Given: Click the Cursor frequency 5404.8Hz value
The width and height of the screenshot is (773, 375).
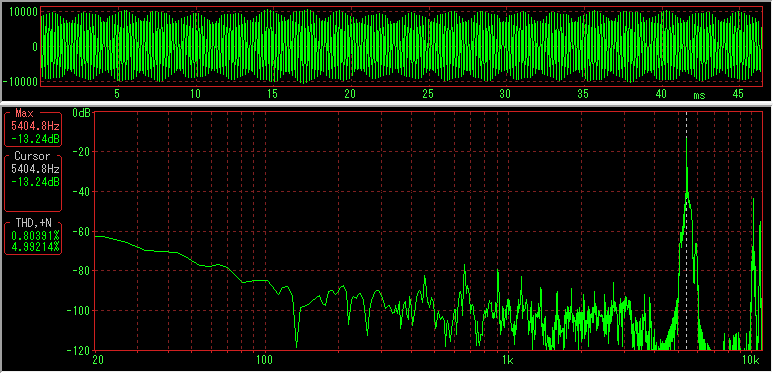Looking at the screenshot, I should (35, 169).
